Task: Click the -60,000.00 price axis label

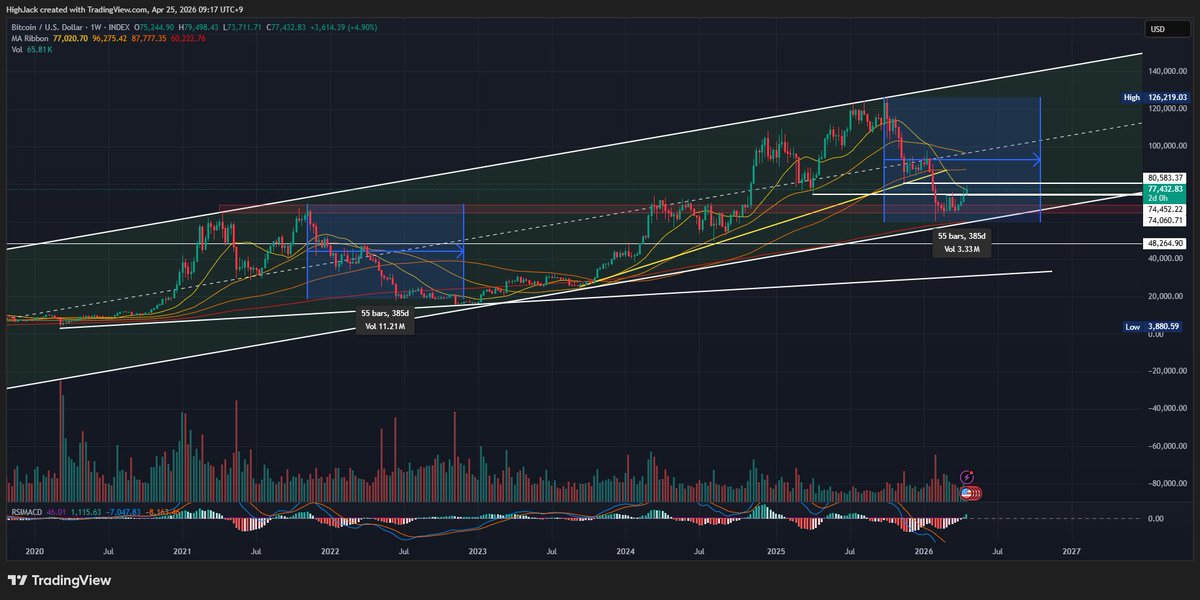Action: (x=1166, y=446)
